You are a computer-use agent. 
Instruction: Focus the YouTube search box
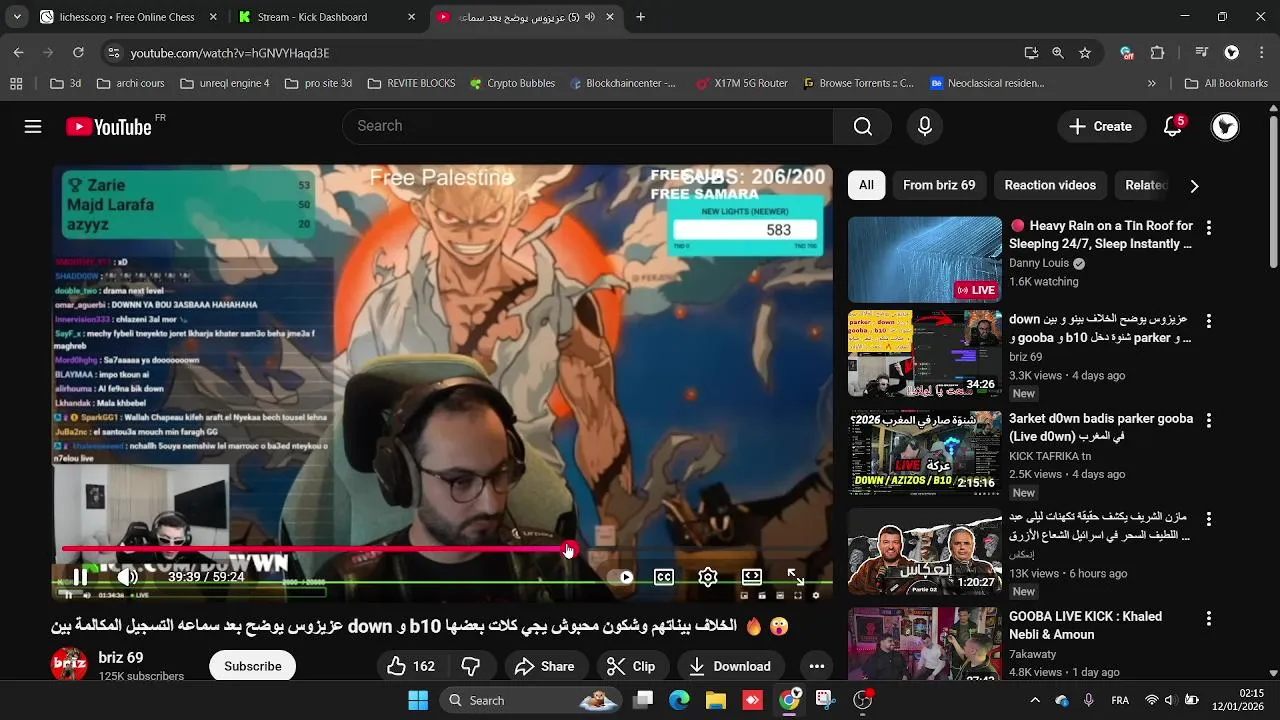588,126
